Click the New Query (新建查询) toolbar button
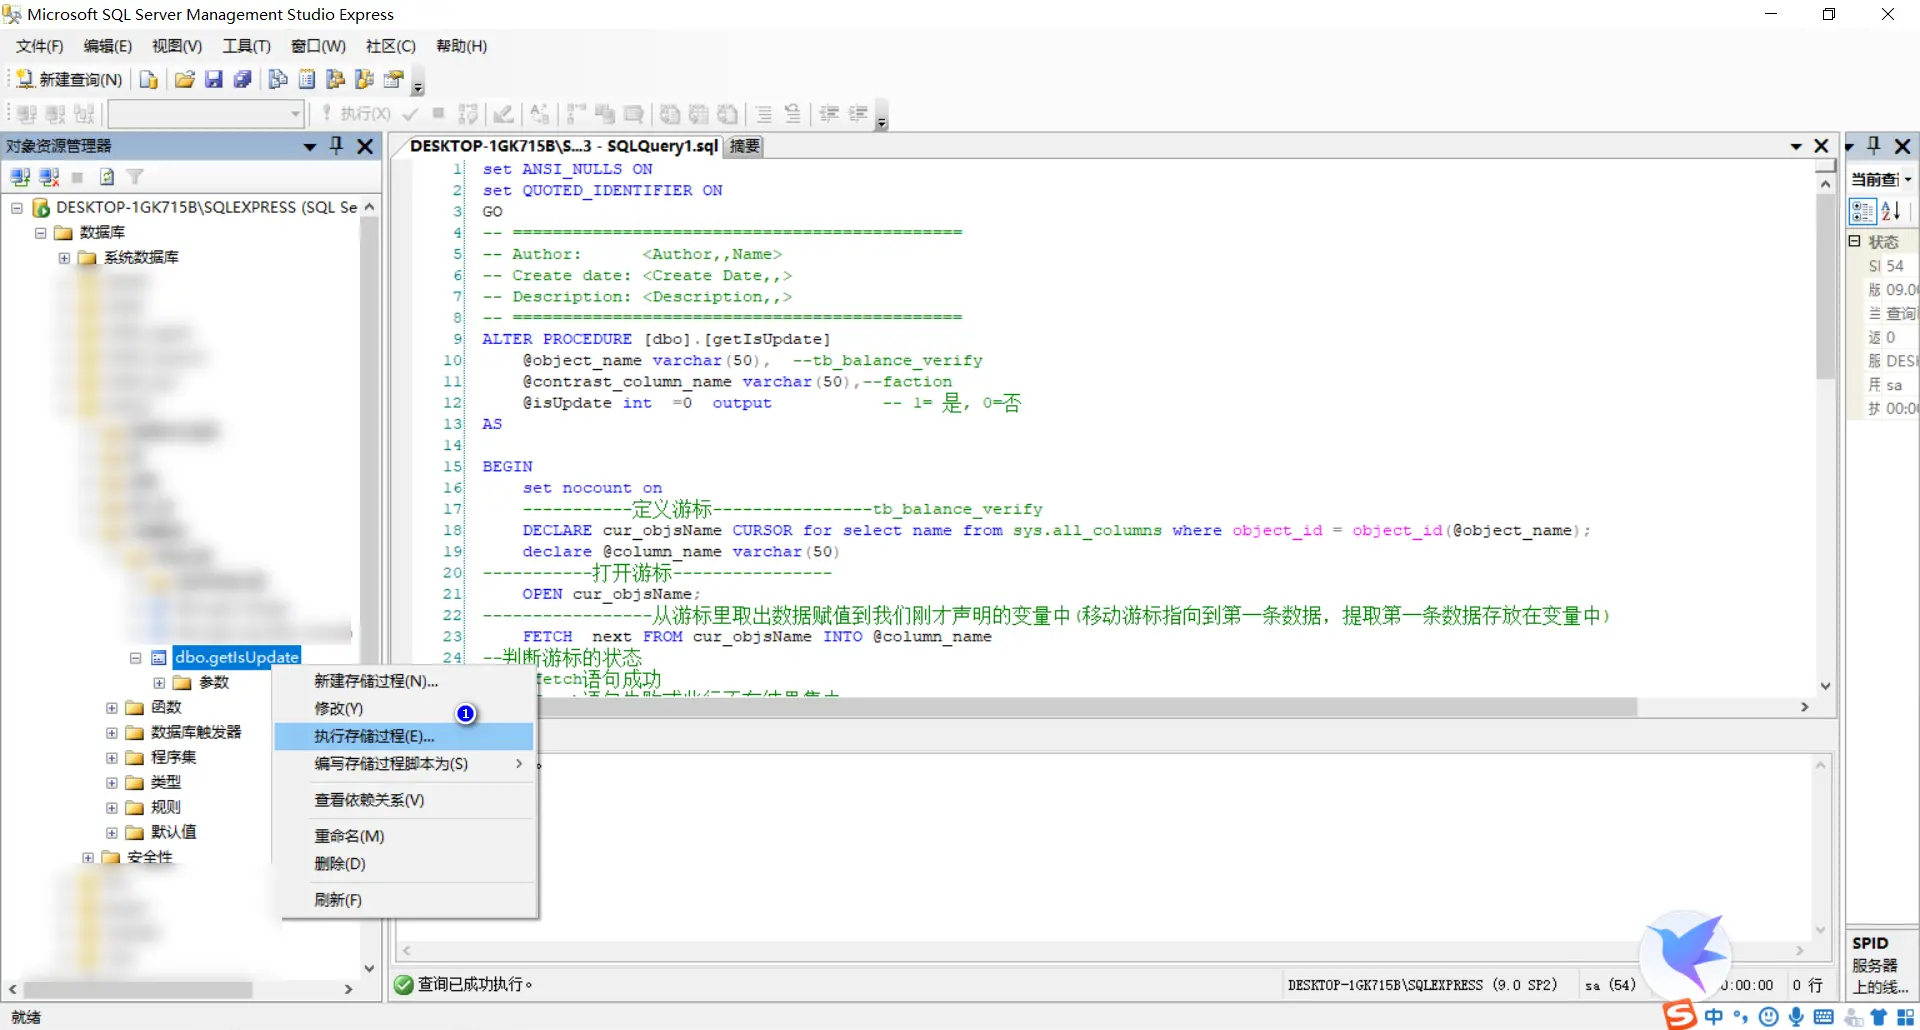This screenshot has height=1030, width=1920. point(69,79)
